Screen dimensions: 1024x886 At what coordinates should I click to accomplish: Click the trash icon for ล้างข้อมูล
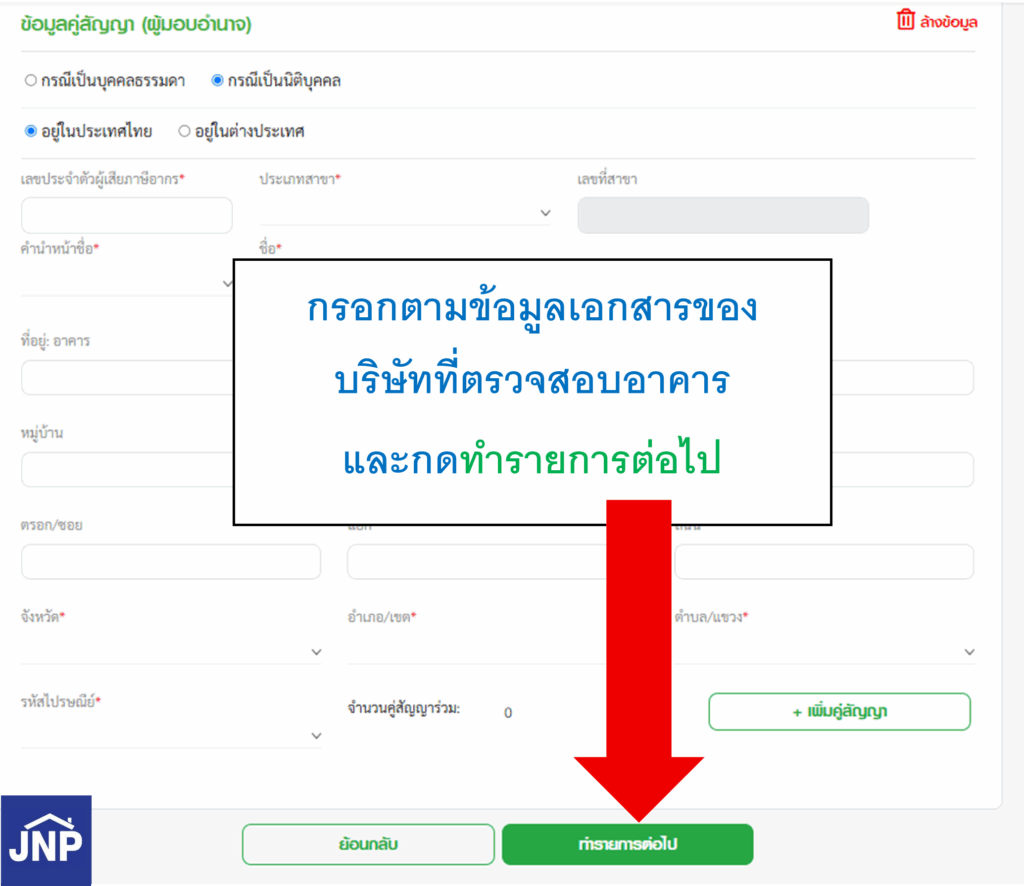click(x=905, y=20)
